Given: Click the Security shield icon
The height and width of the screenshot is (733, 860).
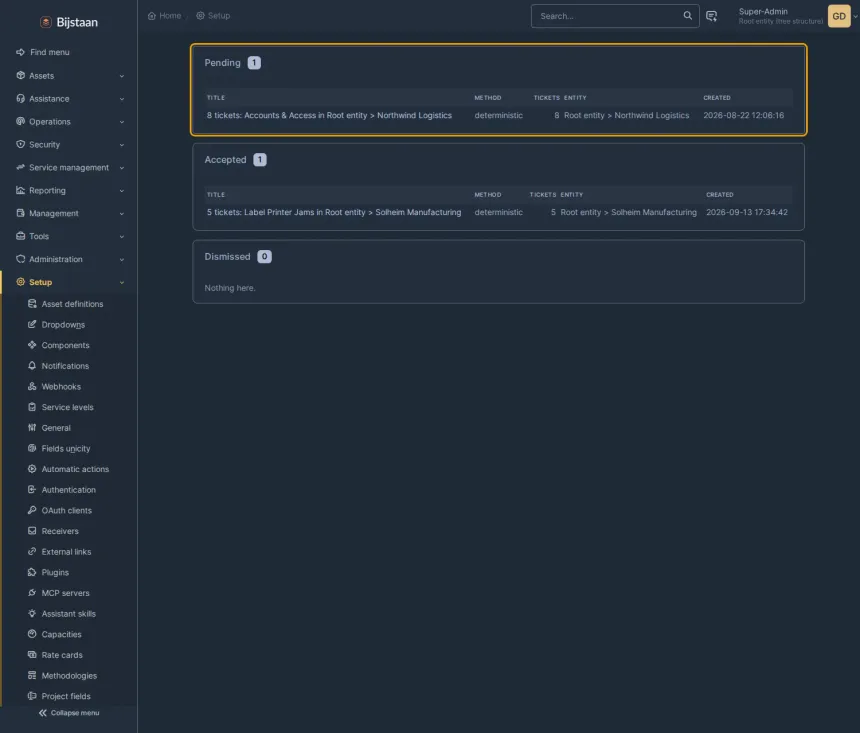Looking at the screenshot, I should point(20,144).
